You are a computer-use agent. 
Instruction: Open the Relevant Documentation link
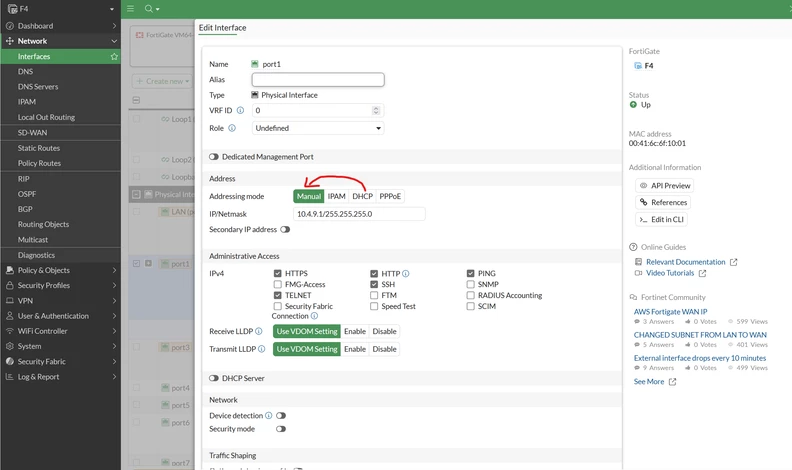pos(685,262)
